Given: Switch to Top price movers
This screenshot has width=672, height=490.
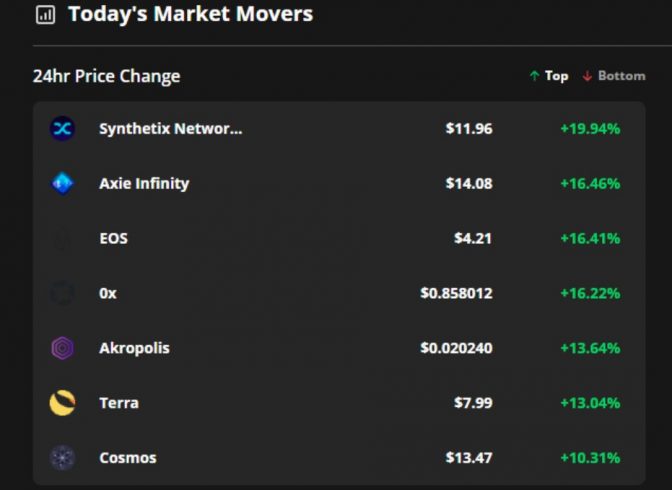Looking at the screenshot, I should 556,76.
